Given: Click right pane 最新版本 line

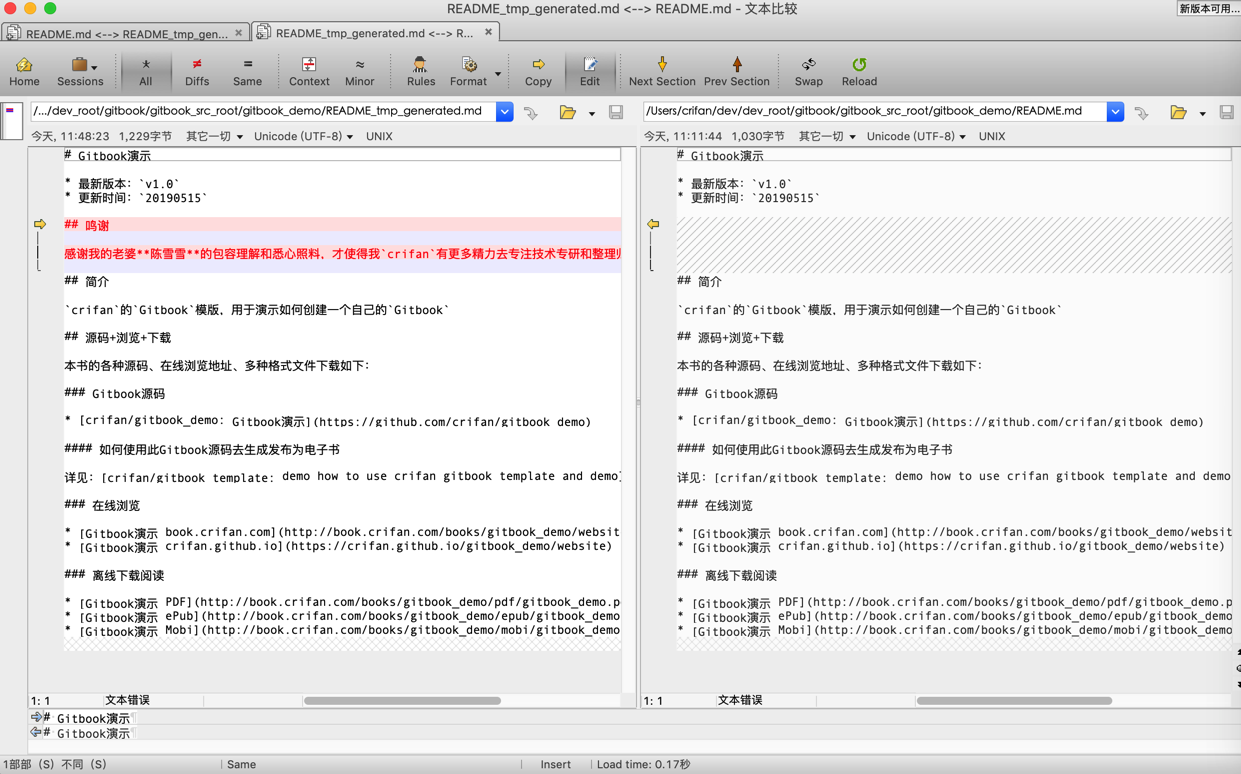Looking at the screenshot, I should tap(734, 184).
